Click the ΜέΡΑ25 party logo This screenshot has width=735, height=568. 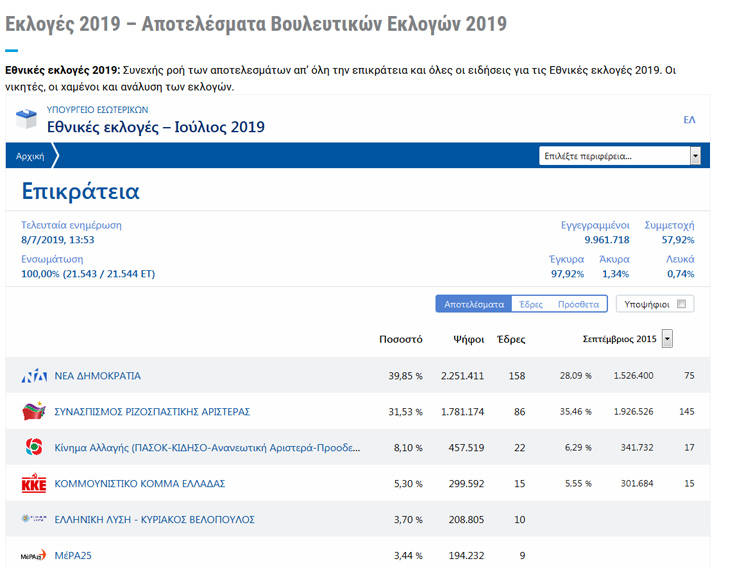pyautogui.click(x=34, y=555)
